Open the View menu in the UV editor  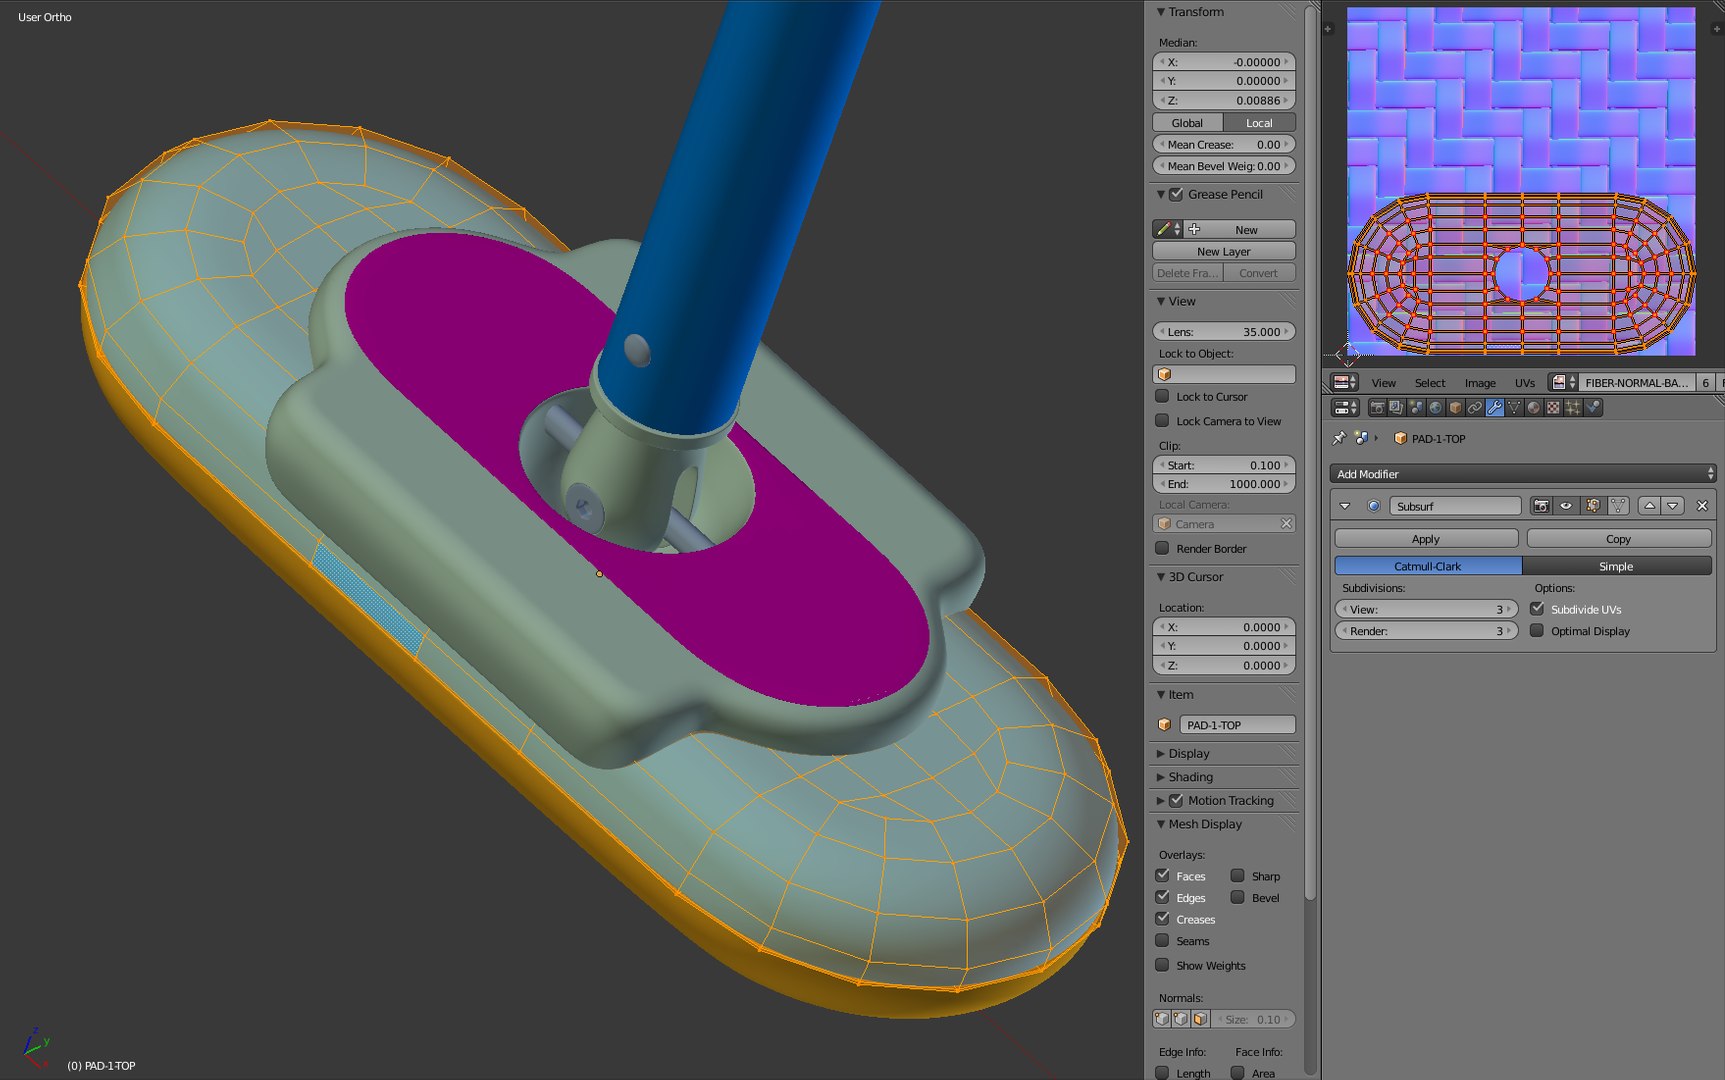point(1384,383)
